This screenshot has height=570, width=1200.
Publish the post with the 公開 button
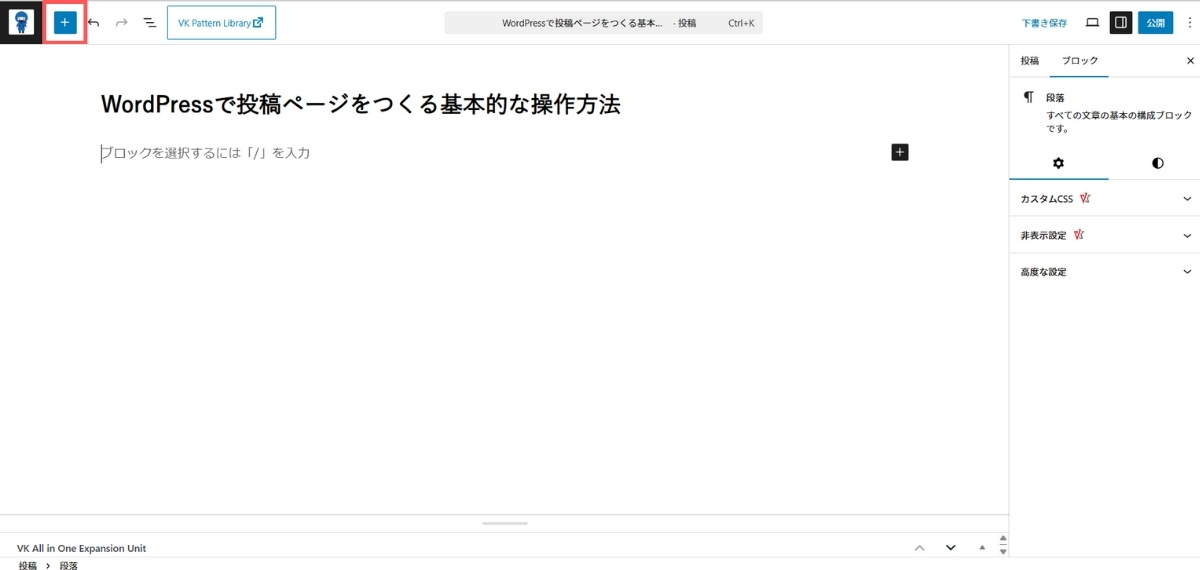(x=1155, y=22)
